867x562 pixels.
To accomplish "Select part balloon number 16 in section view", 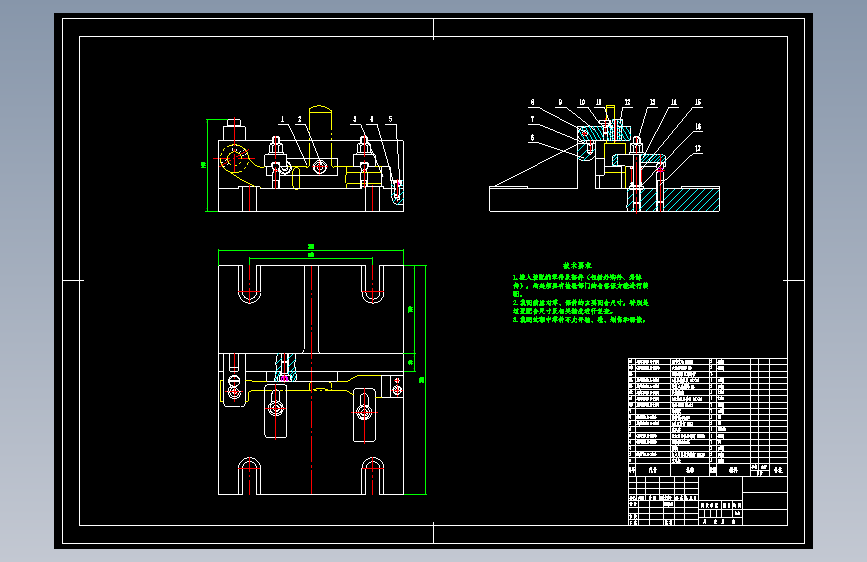I will tap(698, 127).
